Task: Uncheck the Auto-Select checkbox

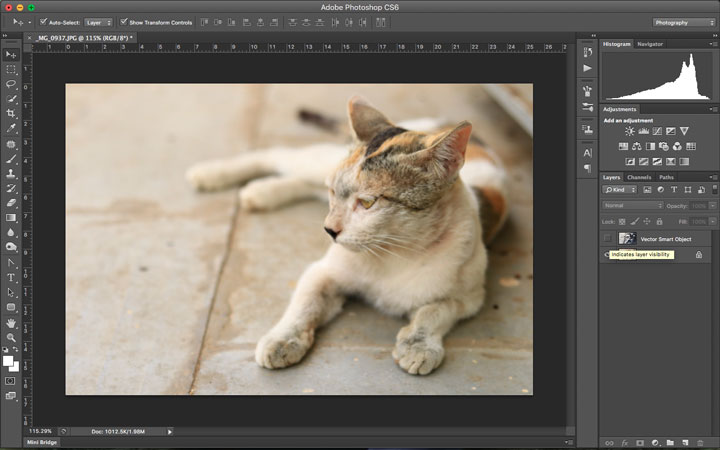Action: [43, 21]
